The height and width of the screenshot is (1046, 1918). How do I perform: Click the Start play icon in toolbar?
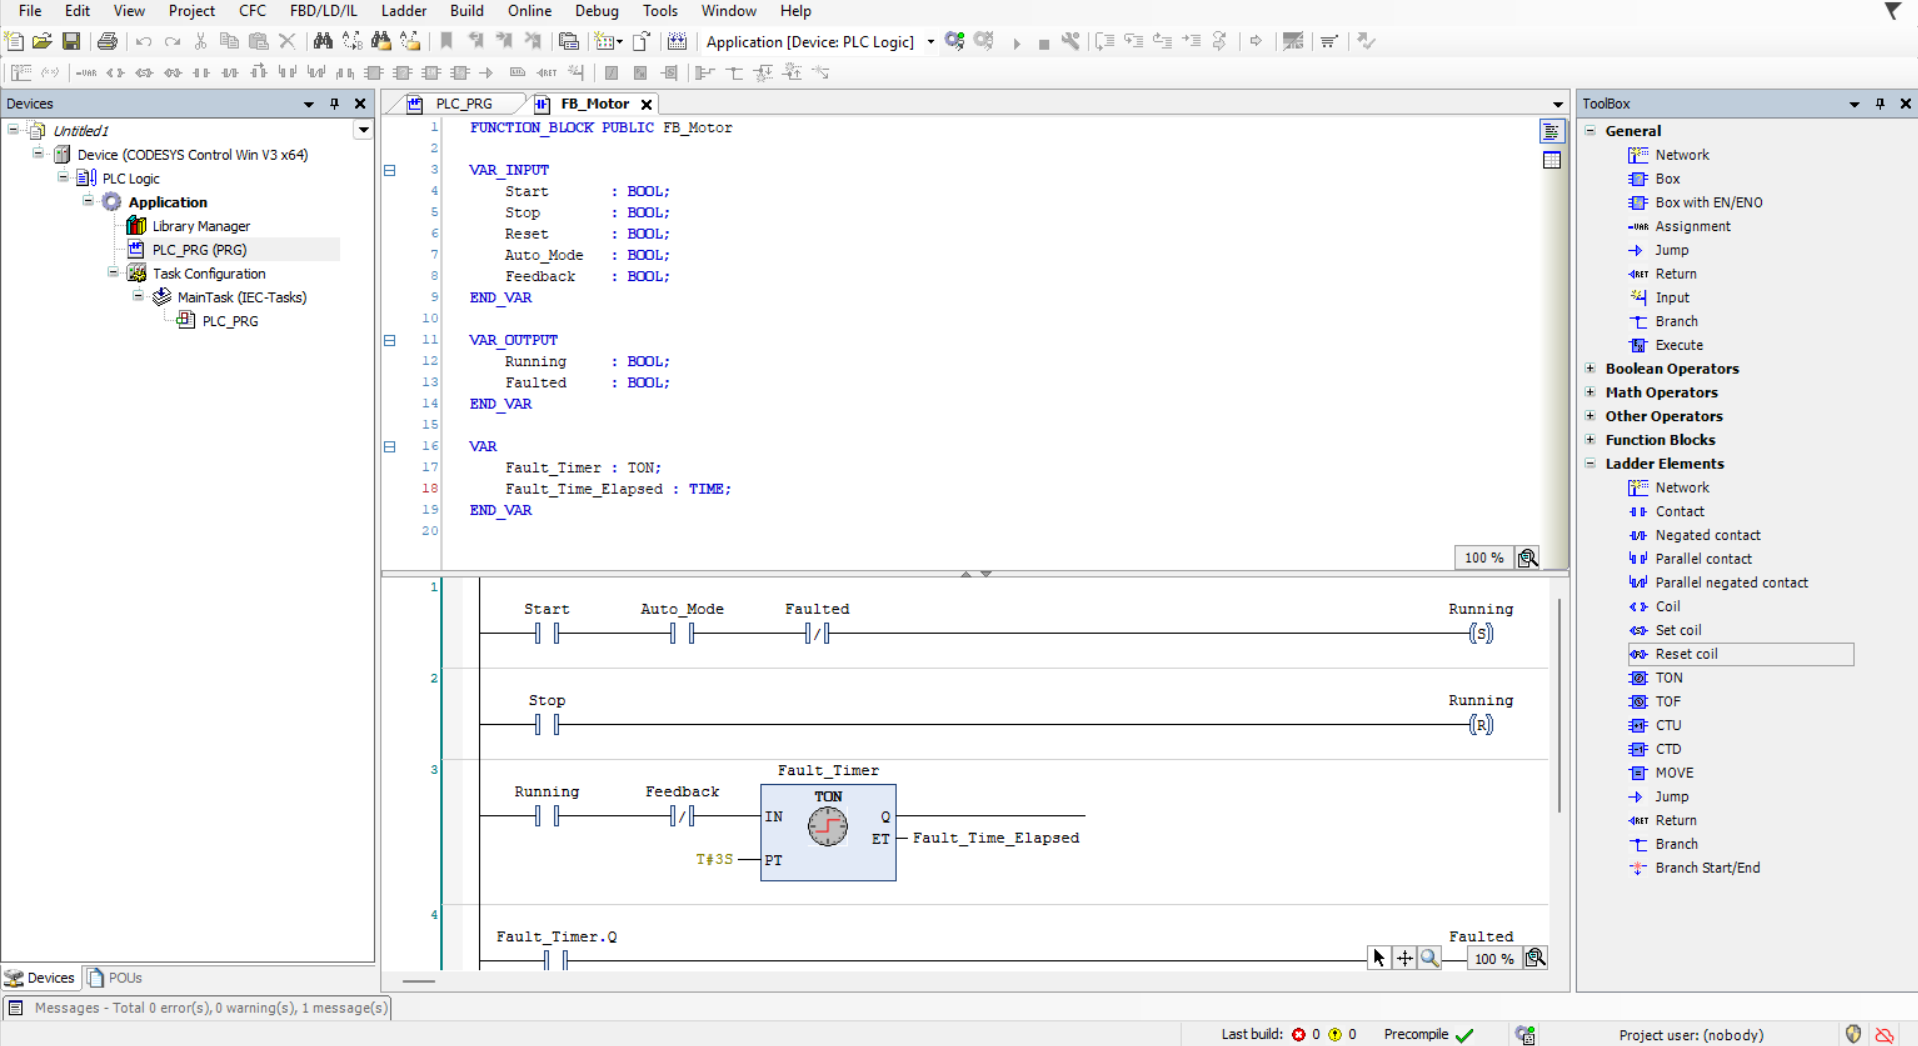tap(1016, 42)
